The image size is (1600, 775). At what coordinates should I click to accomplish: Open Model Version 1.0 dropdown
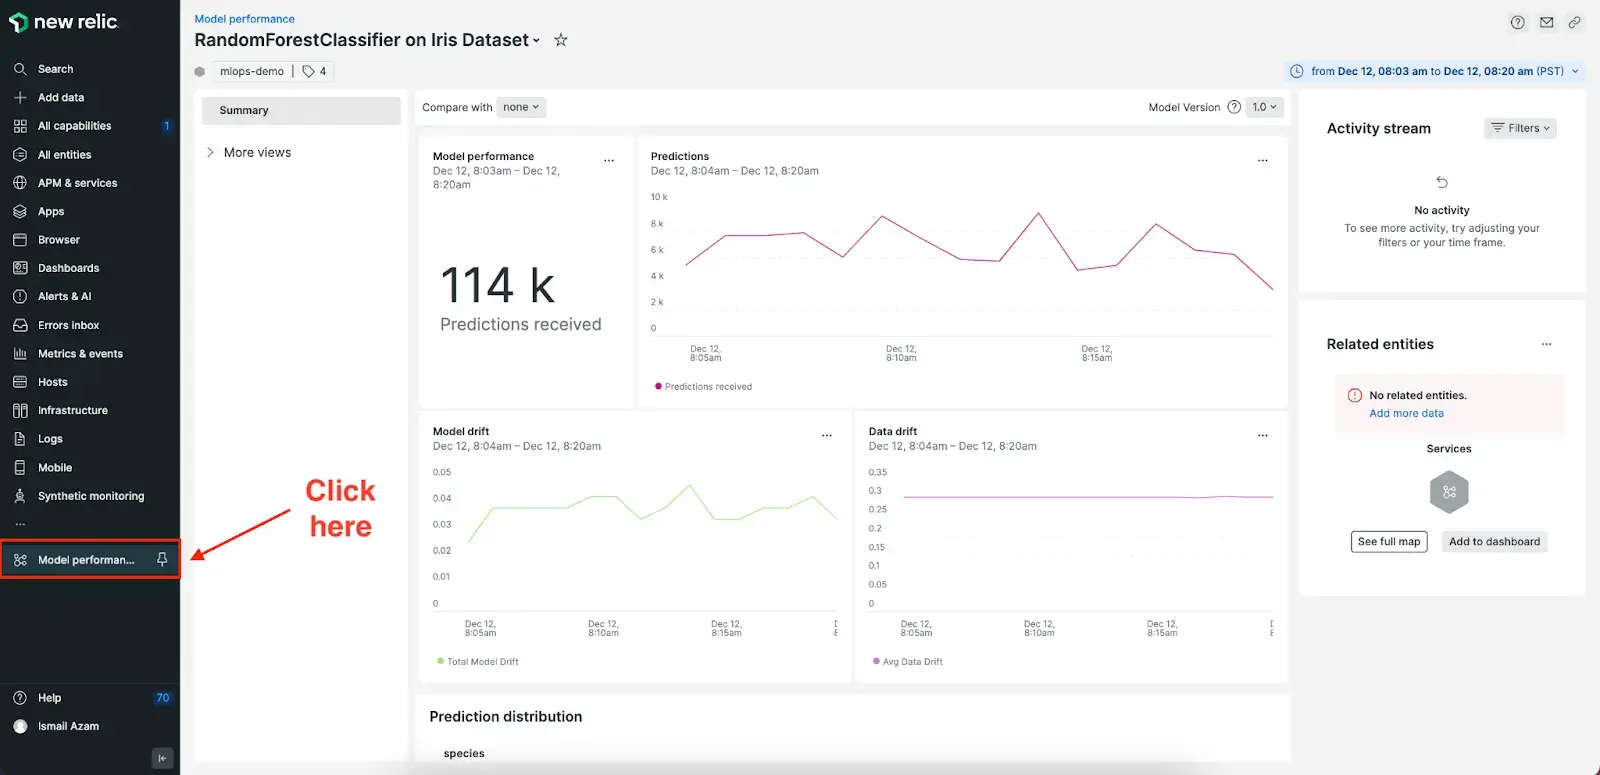(x=1265, y=107)
